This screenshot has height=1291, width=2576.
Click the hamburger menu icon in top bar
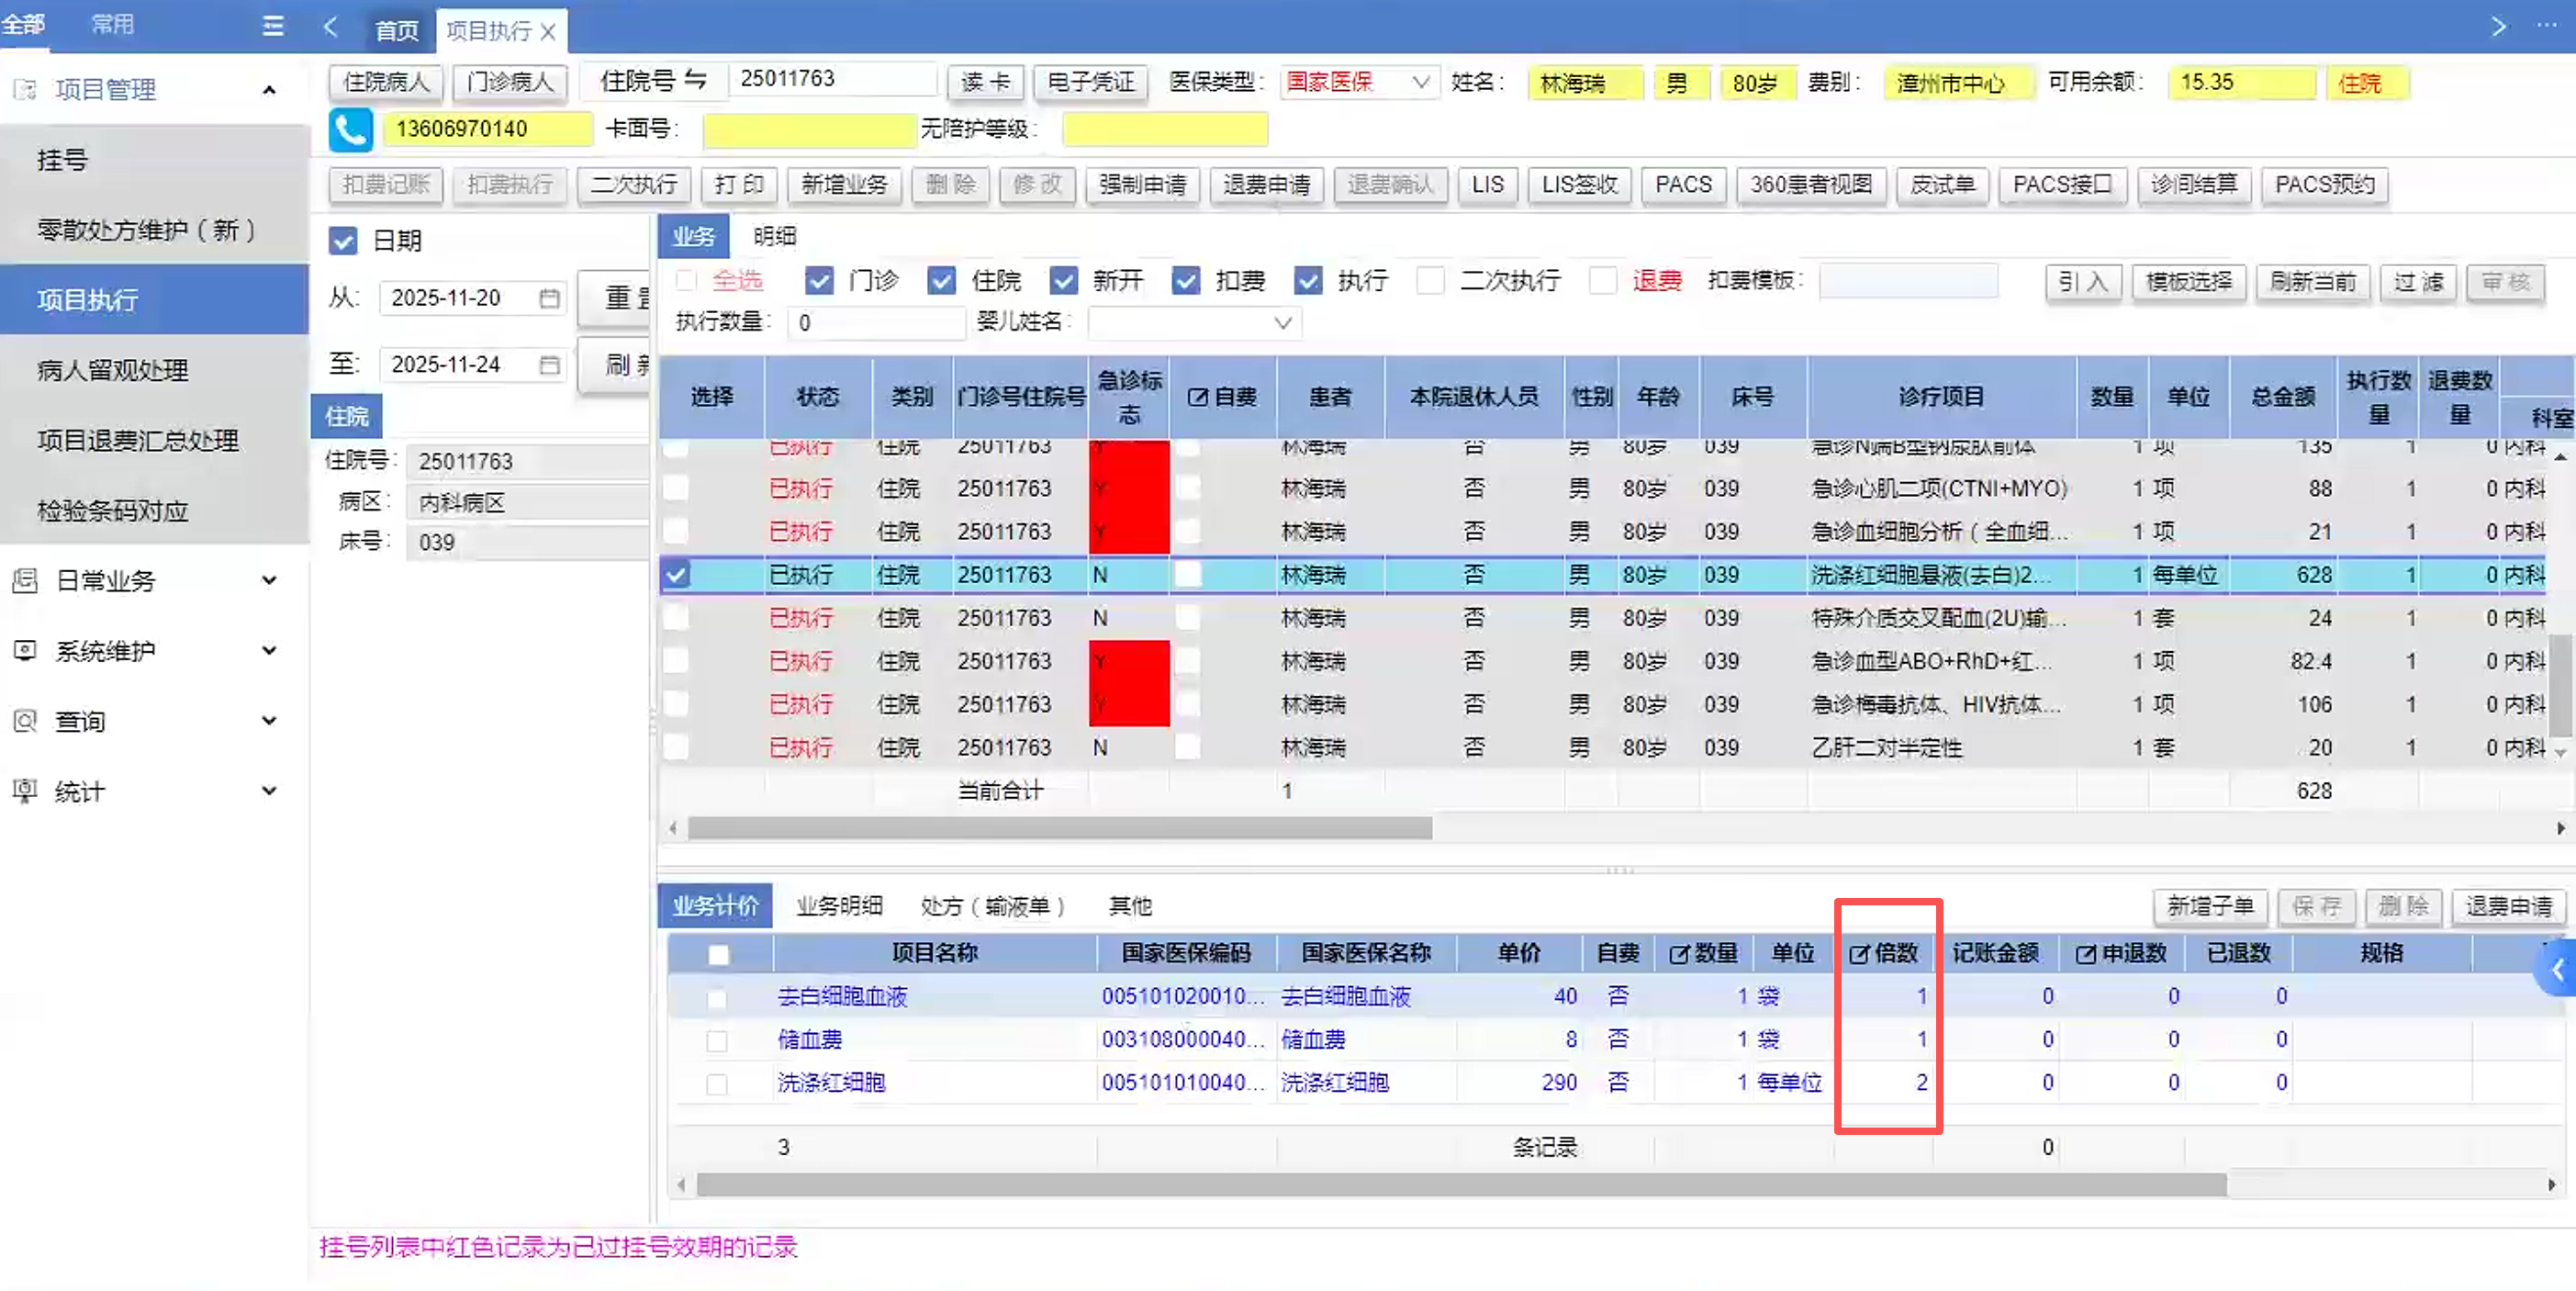(273, 26)
